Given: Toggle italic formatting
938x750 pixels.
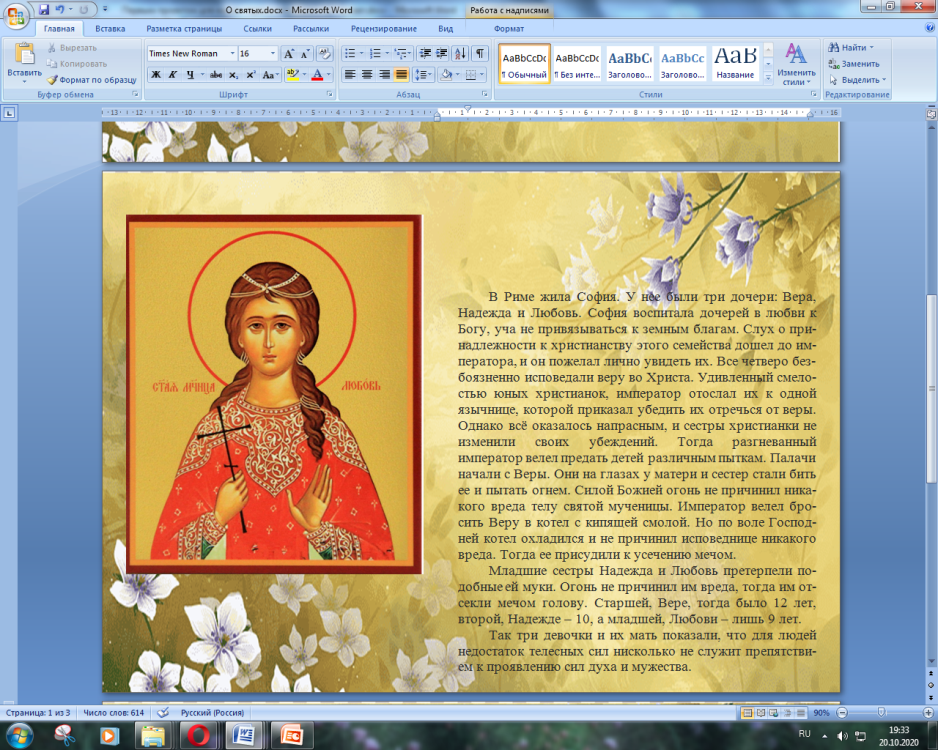Looking at the screenshot, I should point(172,75).
